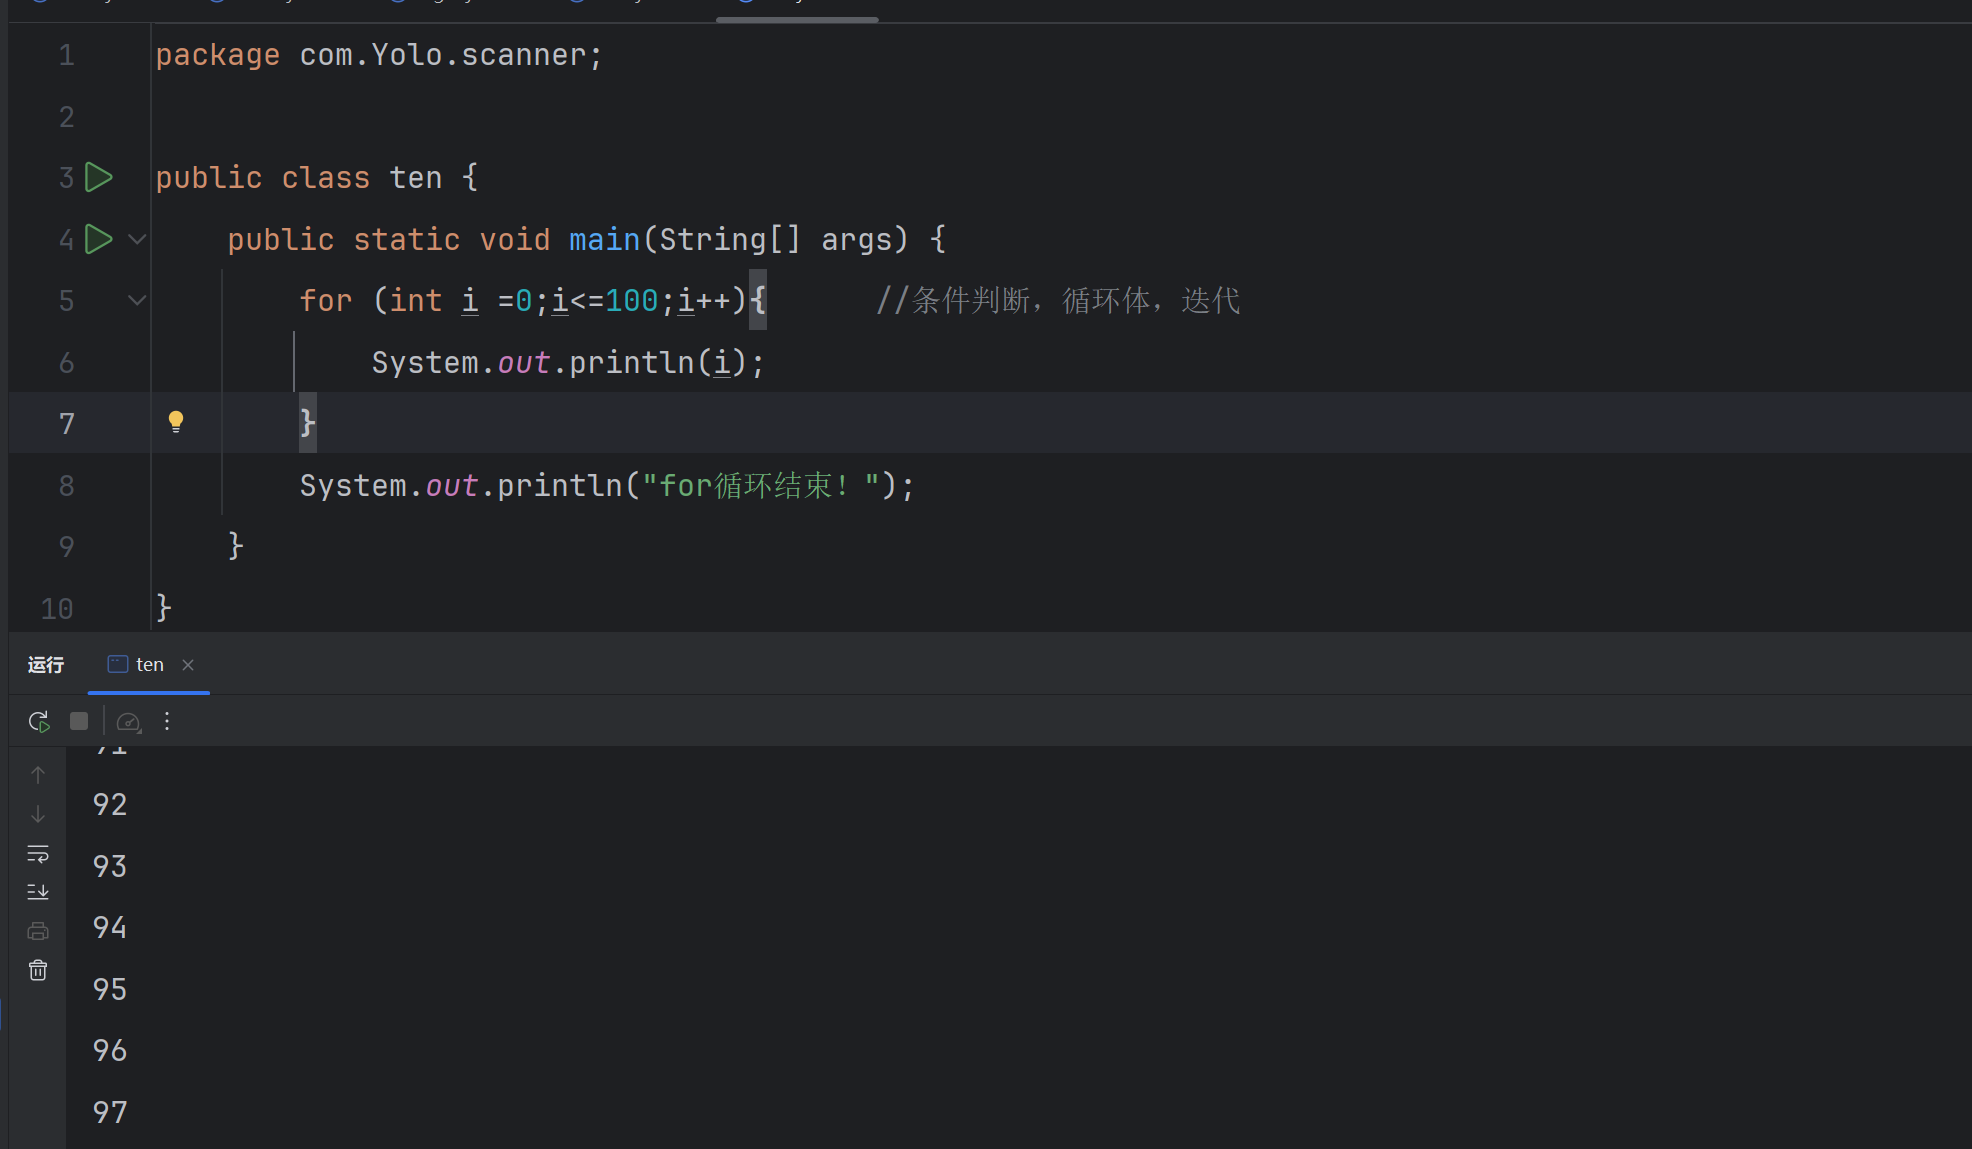Click the class name ten in code
1972x1149 pixels.
[415, 178]
